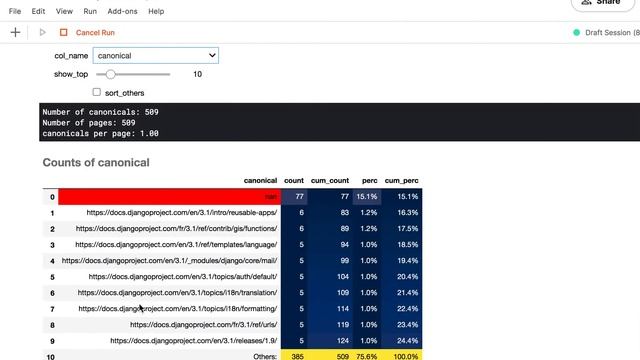Click the Draft Session status indicator
Image resolution: width=640 pixels, height=360 pixels.
606,33
